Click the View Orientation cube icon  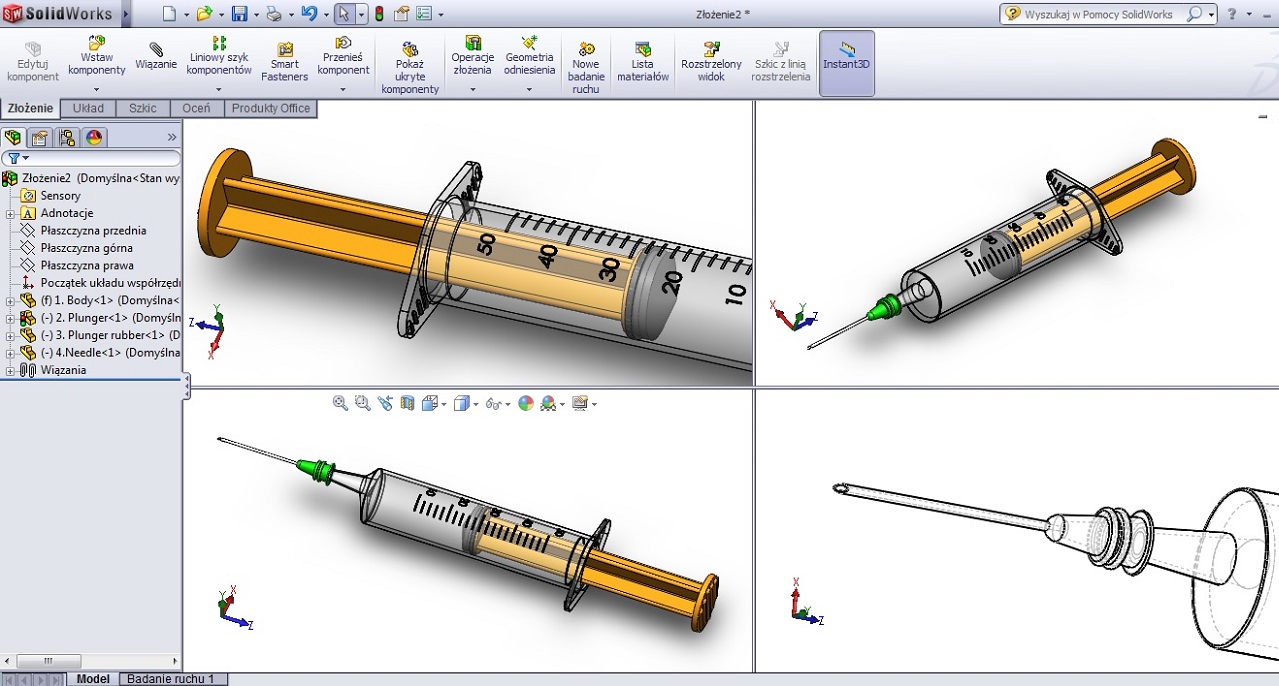(430, 403)
